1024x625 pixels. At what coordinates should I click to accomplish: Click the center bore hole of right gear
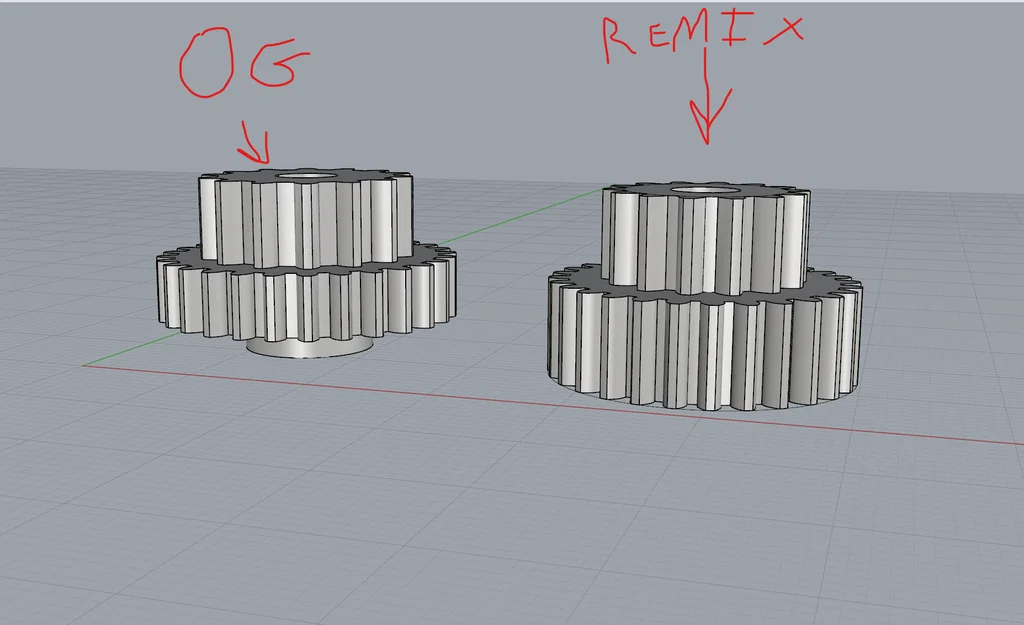(707, 191)
